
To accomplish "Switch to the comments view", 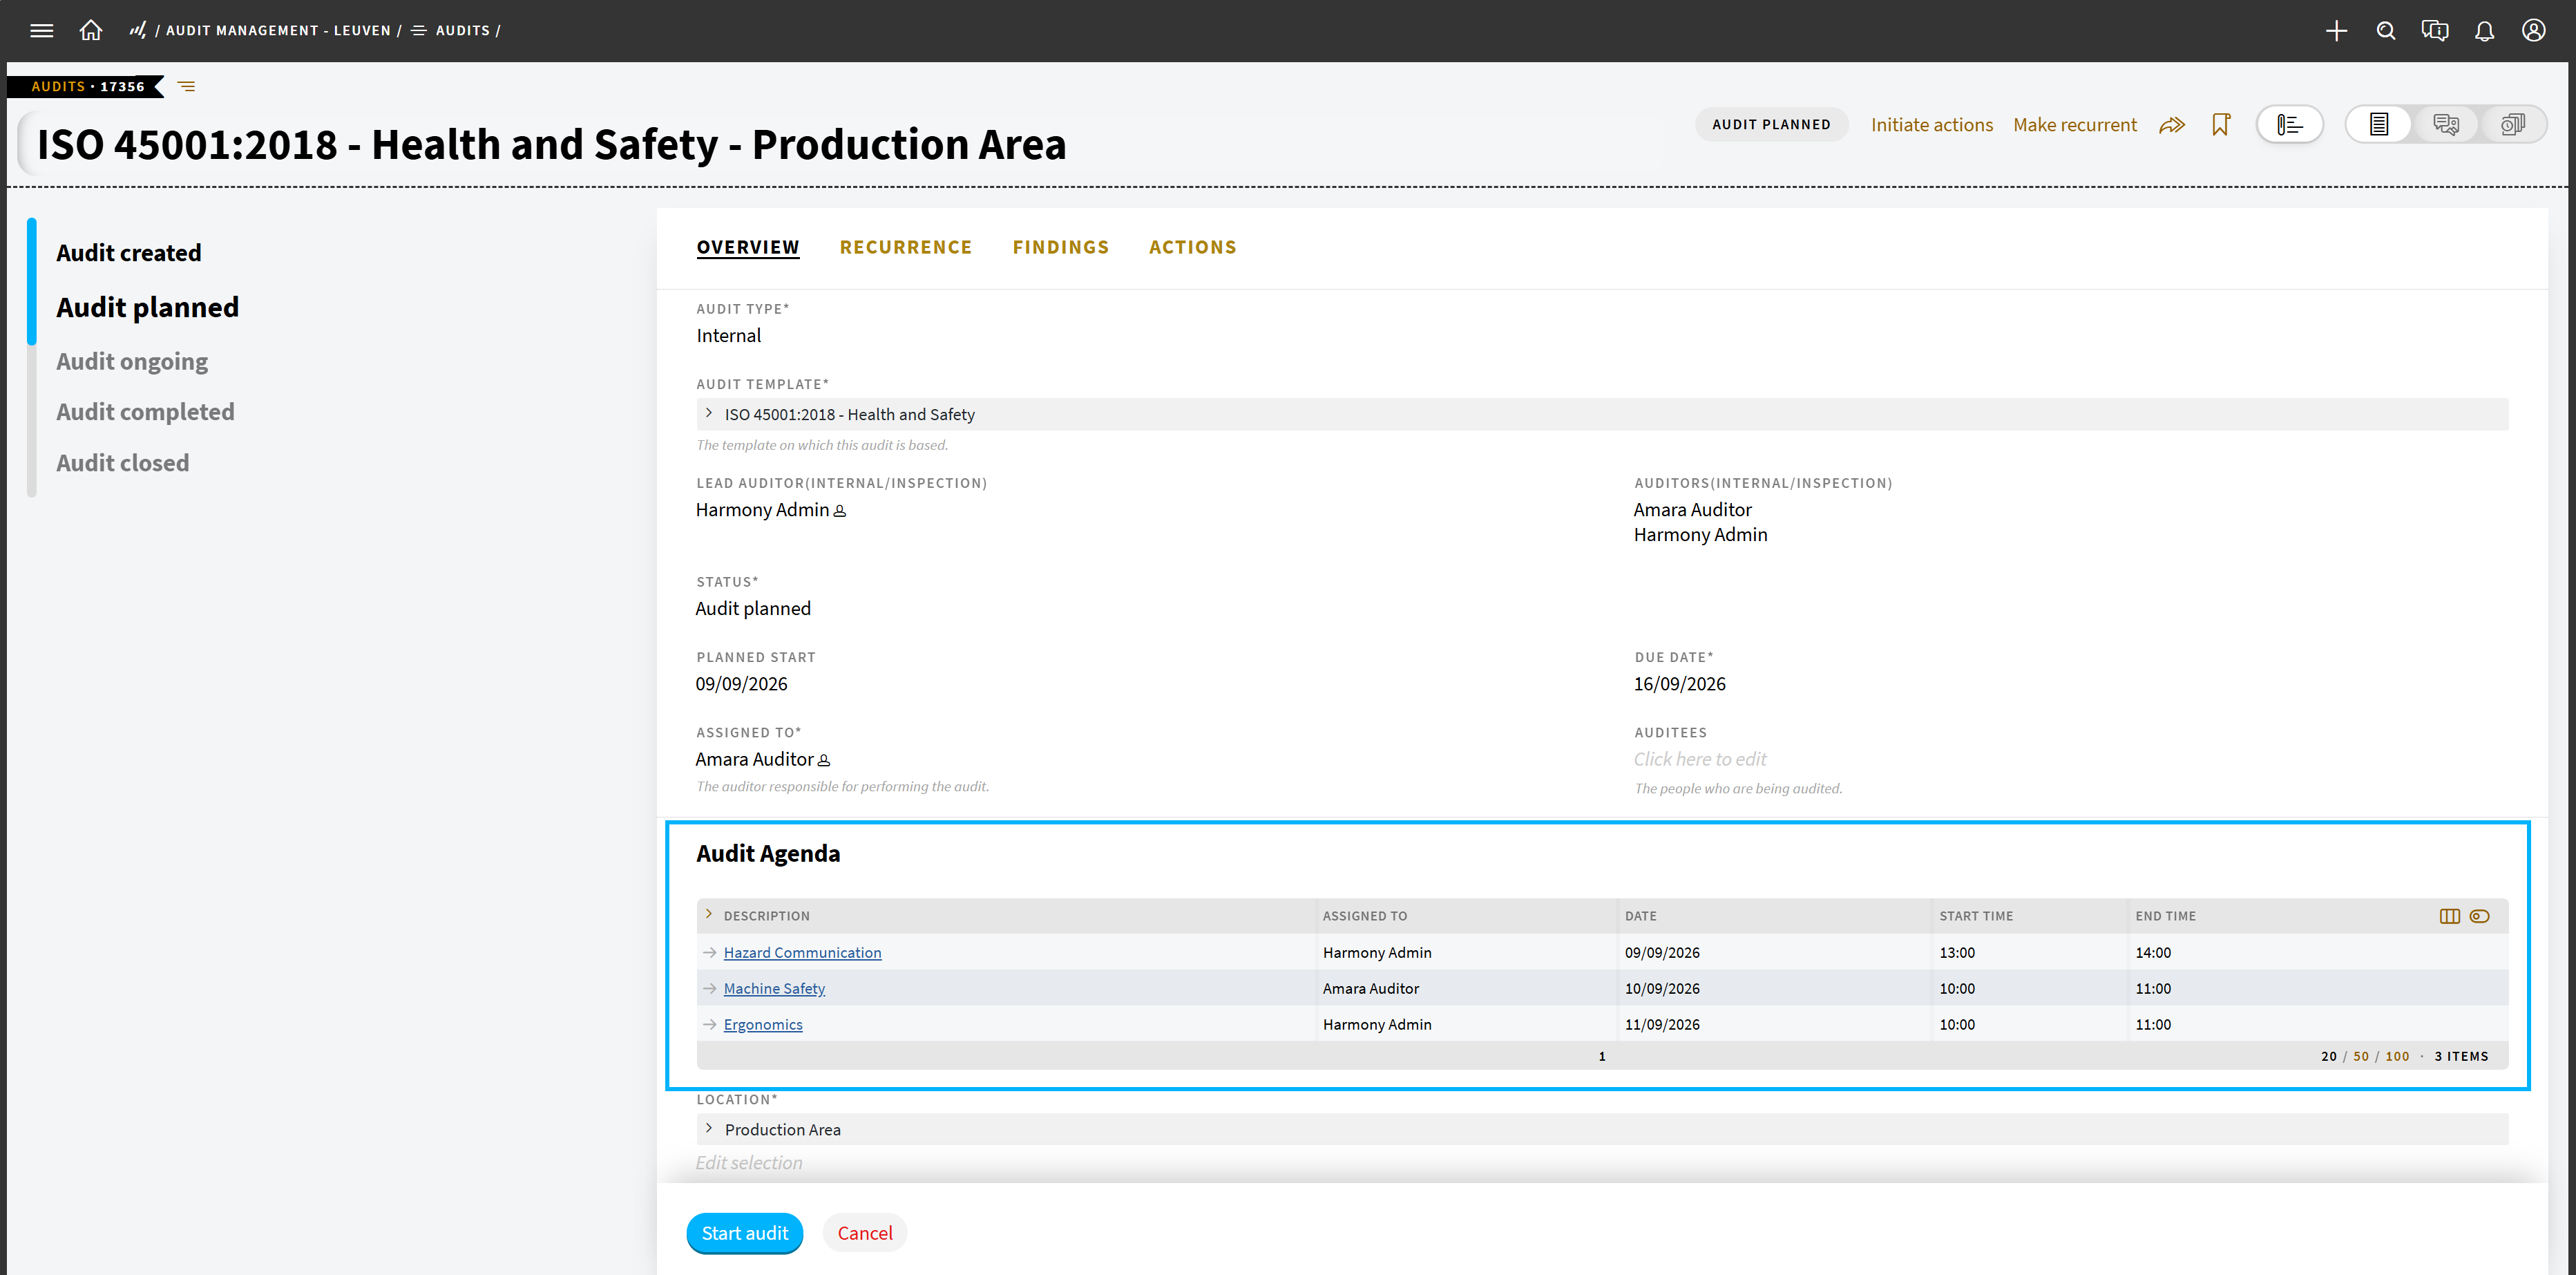I will [2446, 125].
